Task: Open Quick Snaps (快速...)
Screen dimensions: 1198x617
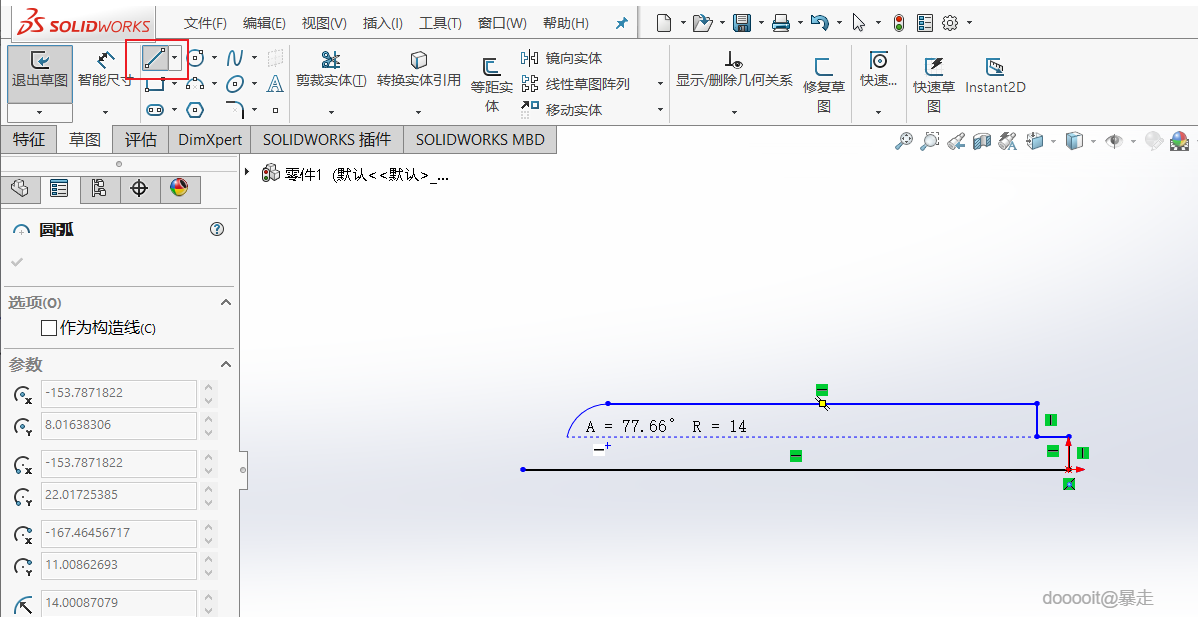Action: click(878, 69)
